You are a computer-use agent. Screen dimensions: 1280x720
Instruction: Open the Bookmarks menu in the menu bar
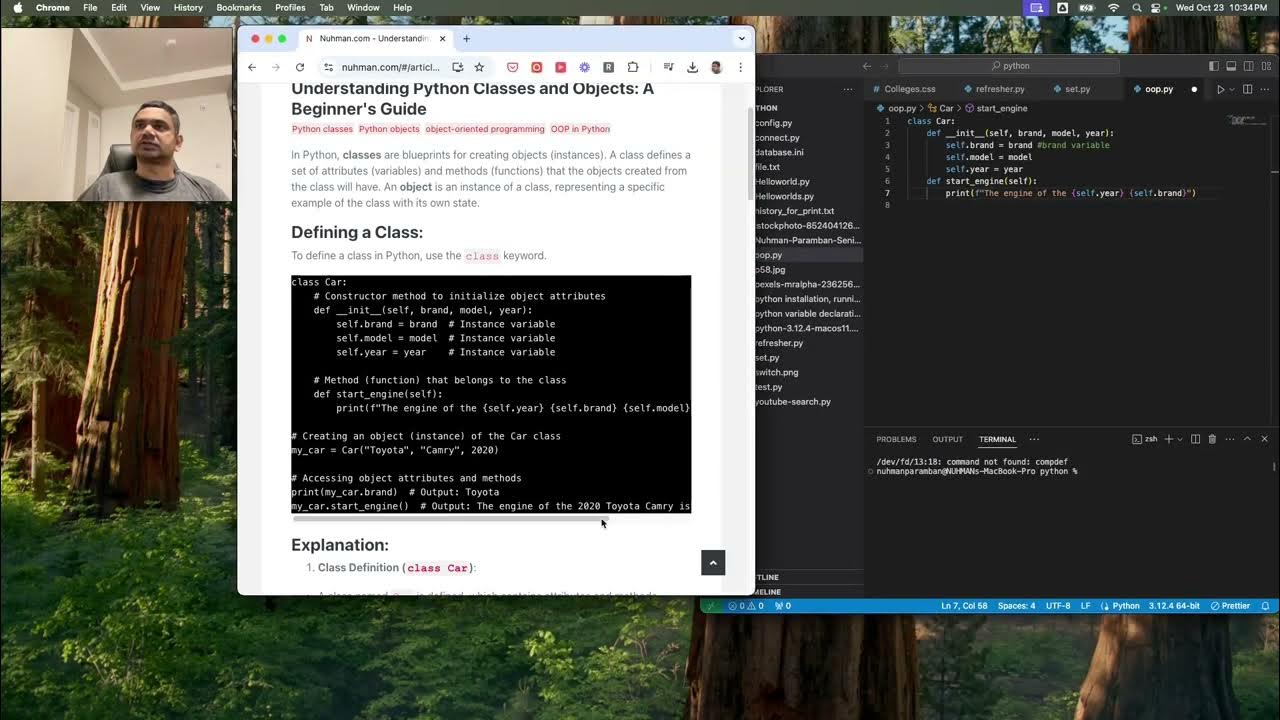[238, 7]
